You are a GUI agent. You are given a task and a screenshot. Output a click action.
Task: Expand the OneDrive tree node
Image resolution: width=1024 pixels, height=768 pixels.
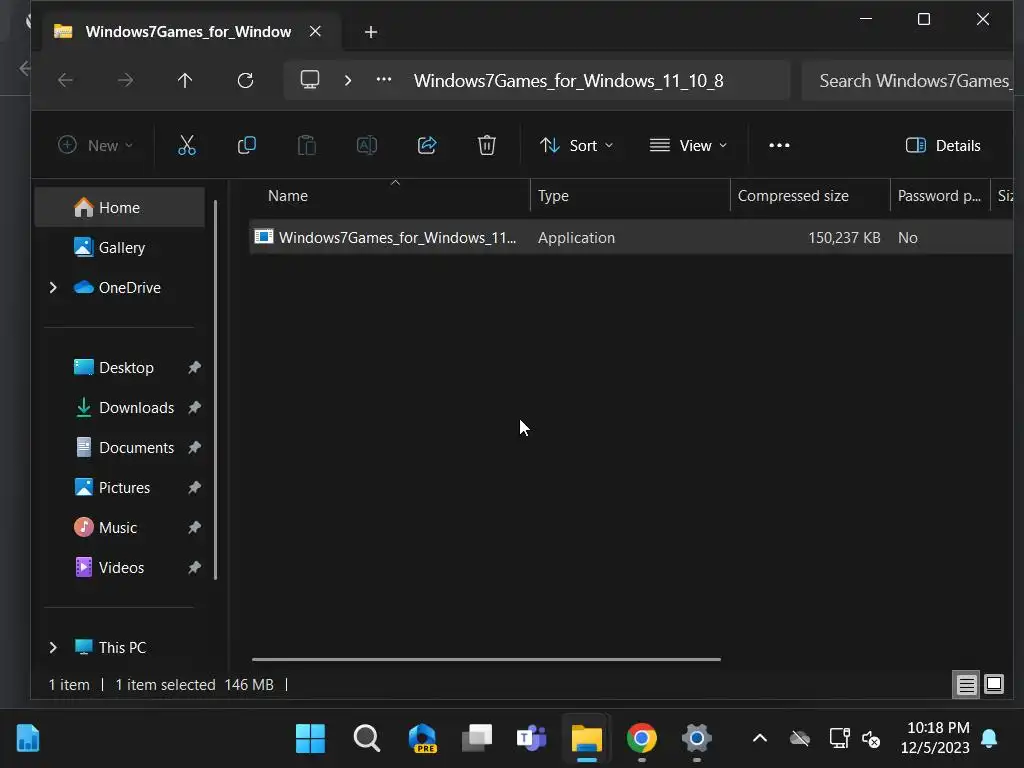[x=54, y=287]
